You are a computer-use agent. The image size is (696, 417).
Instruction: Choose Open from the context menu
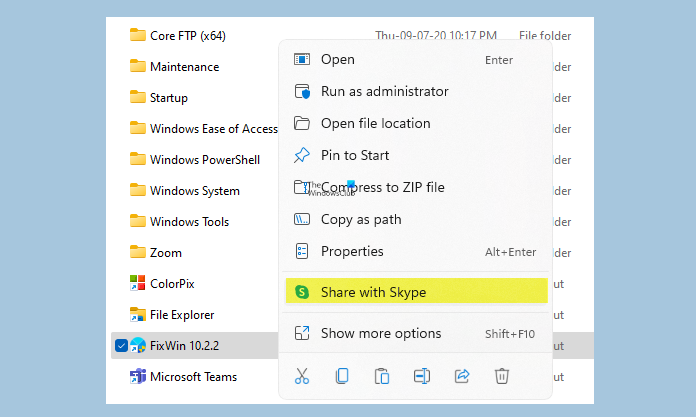point(415,59)
